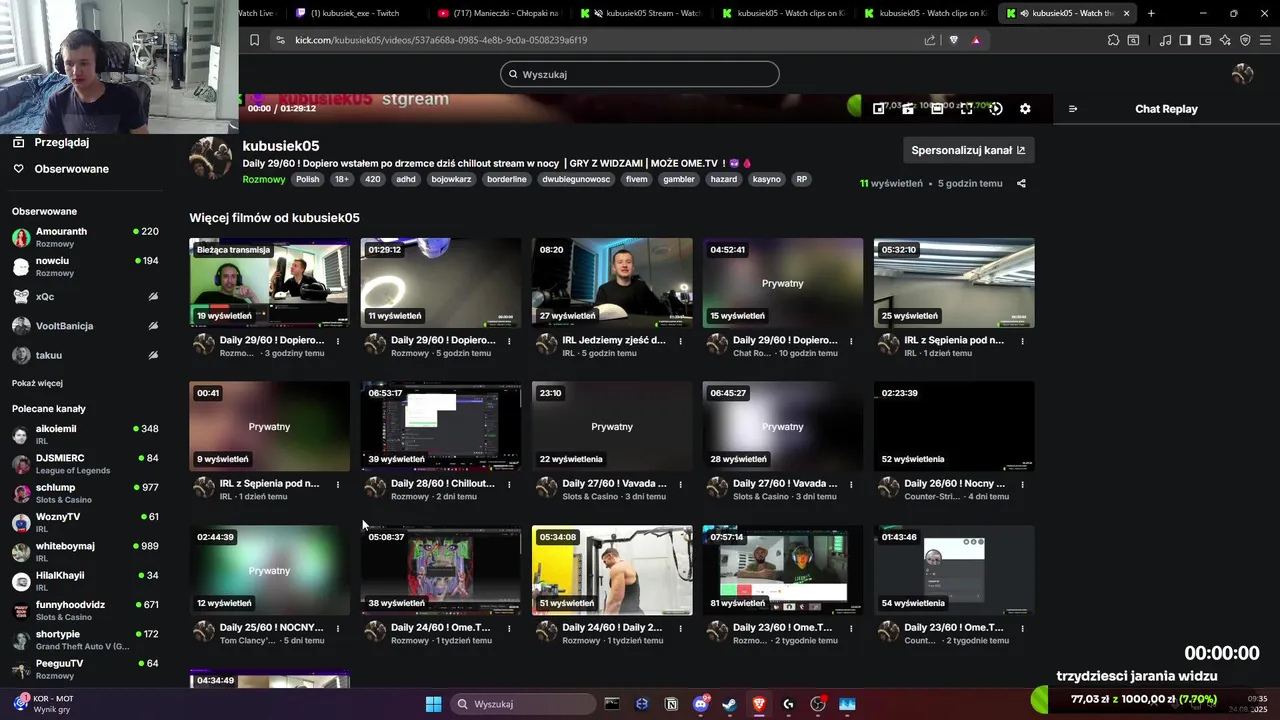Open a new browser tab
The width and height of the screenshot is (1280, 720).
1151,13
